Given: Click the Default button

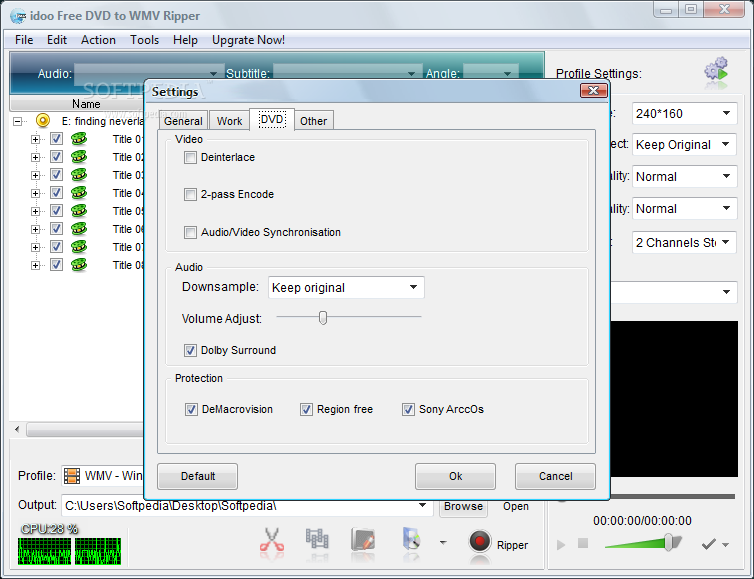Looking at the screenshot, I should coord(198,476).
